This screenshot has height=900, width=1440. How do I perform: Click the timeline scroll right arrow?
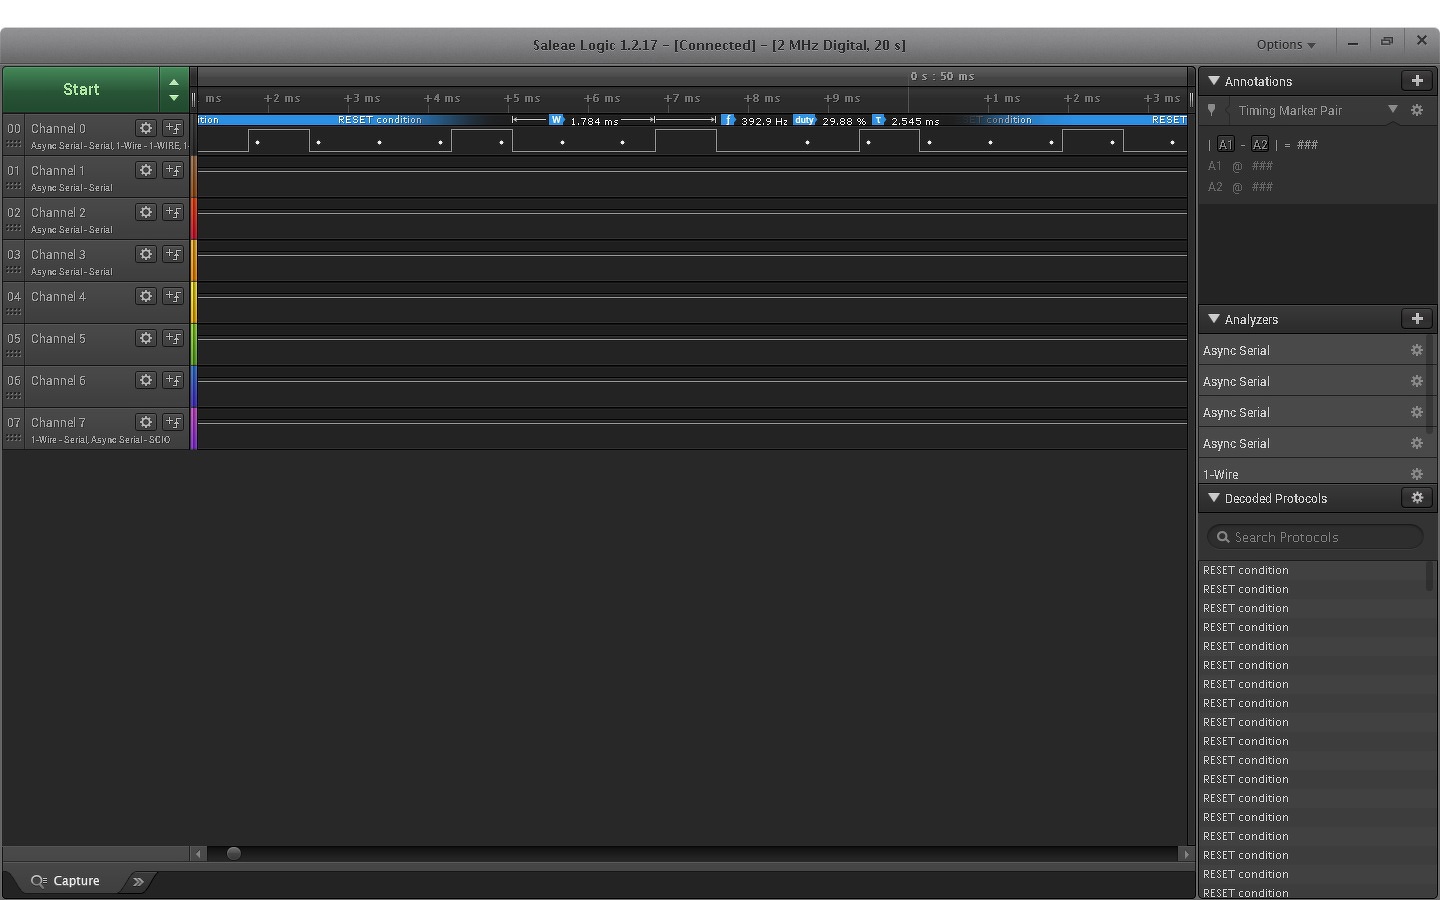coord(1186,853)
